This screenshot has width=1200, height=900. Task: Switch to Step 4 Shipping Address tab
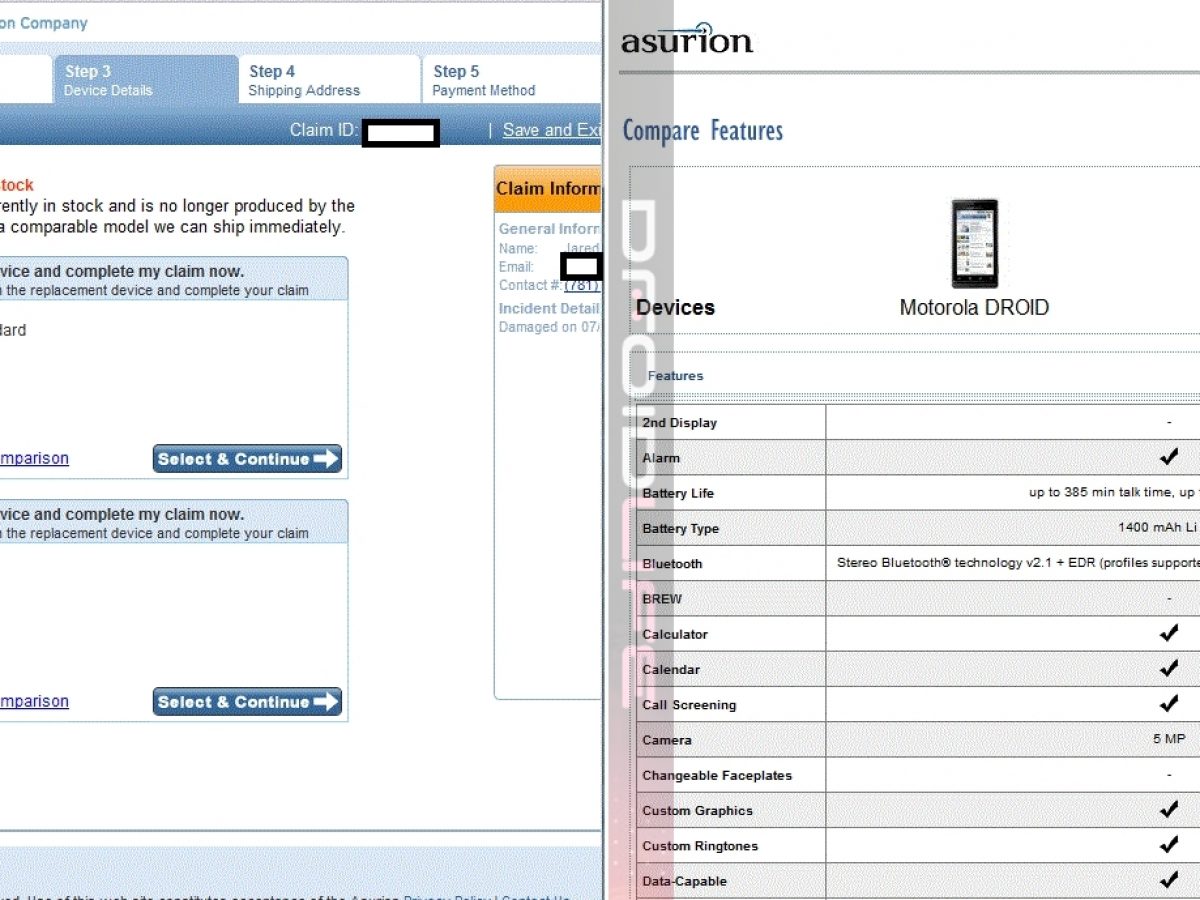(328, 80)
